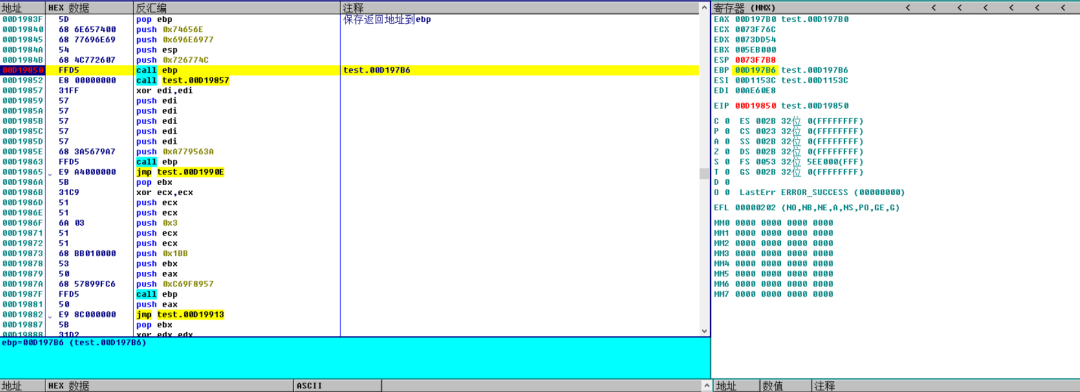Select the highlighted EBP value 00D197B6
Screen dimensions: 1080x392
756,70
